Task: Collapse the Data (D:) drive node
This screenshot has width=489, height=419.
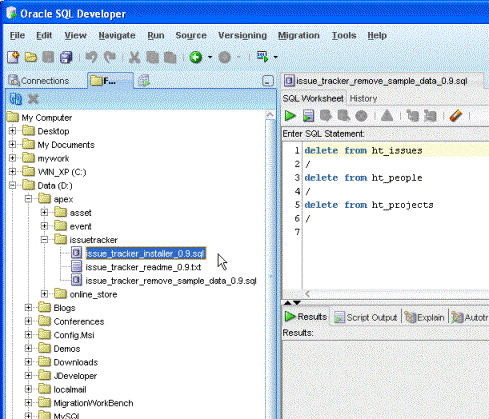Action: pos(12,185)
